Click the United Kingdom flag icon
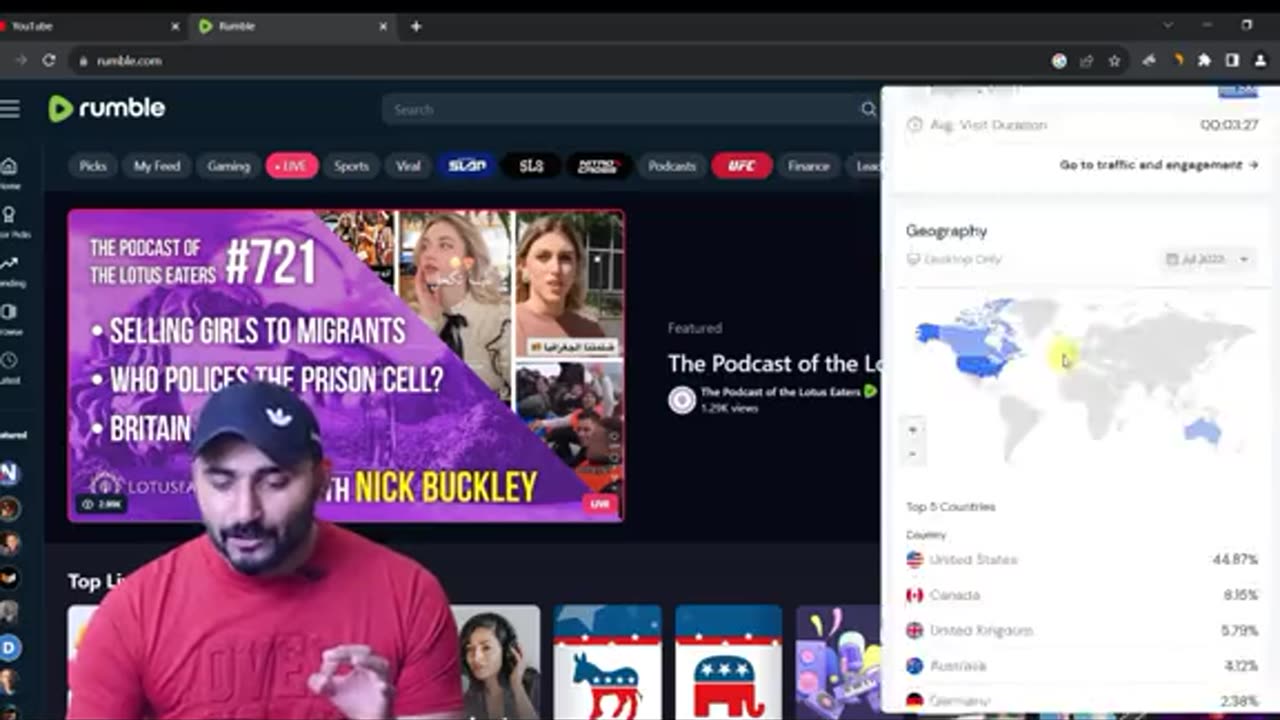 (x=914, y=631)
